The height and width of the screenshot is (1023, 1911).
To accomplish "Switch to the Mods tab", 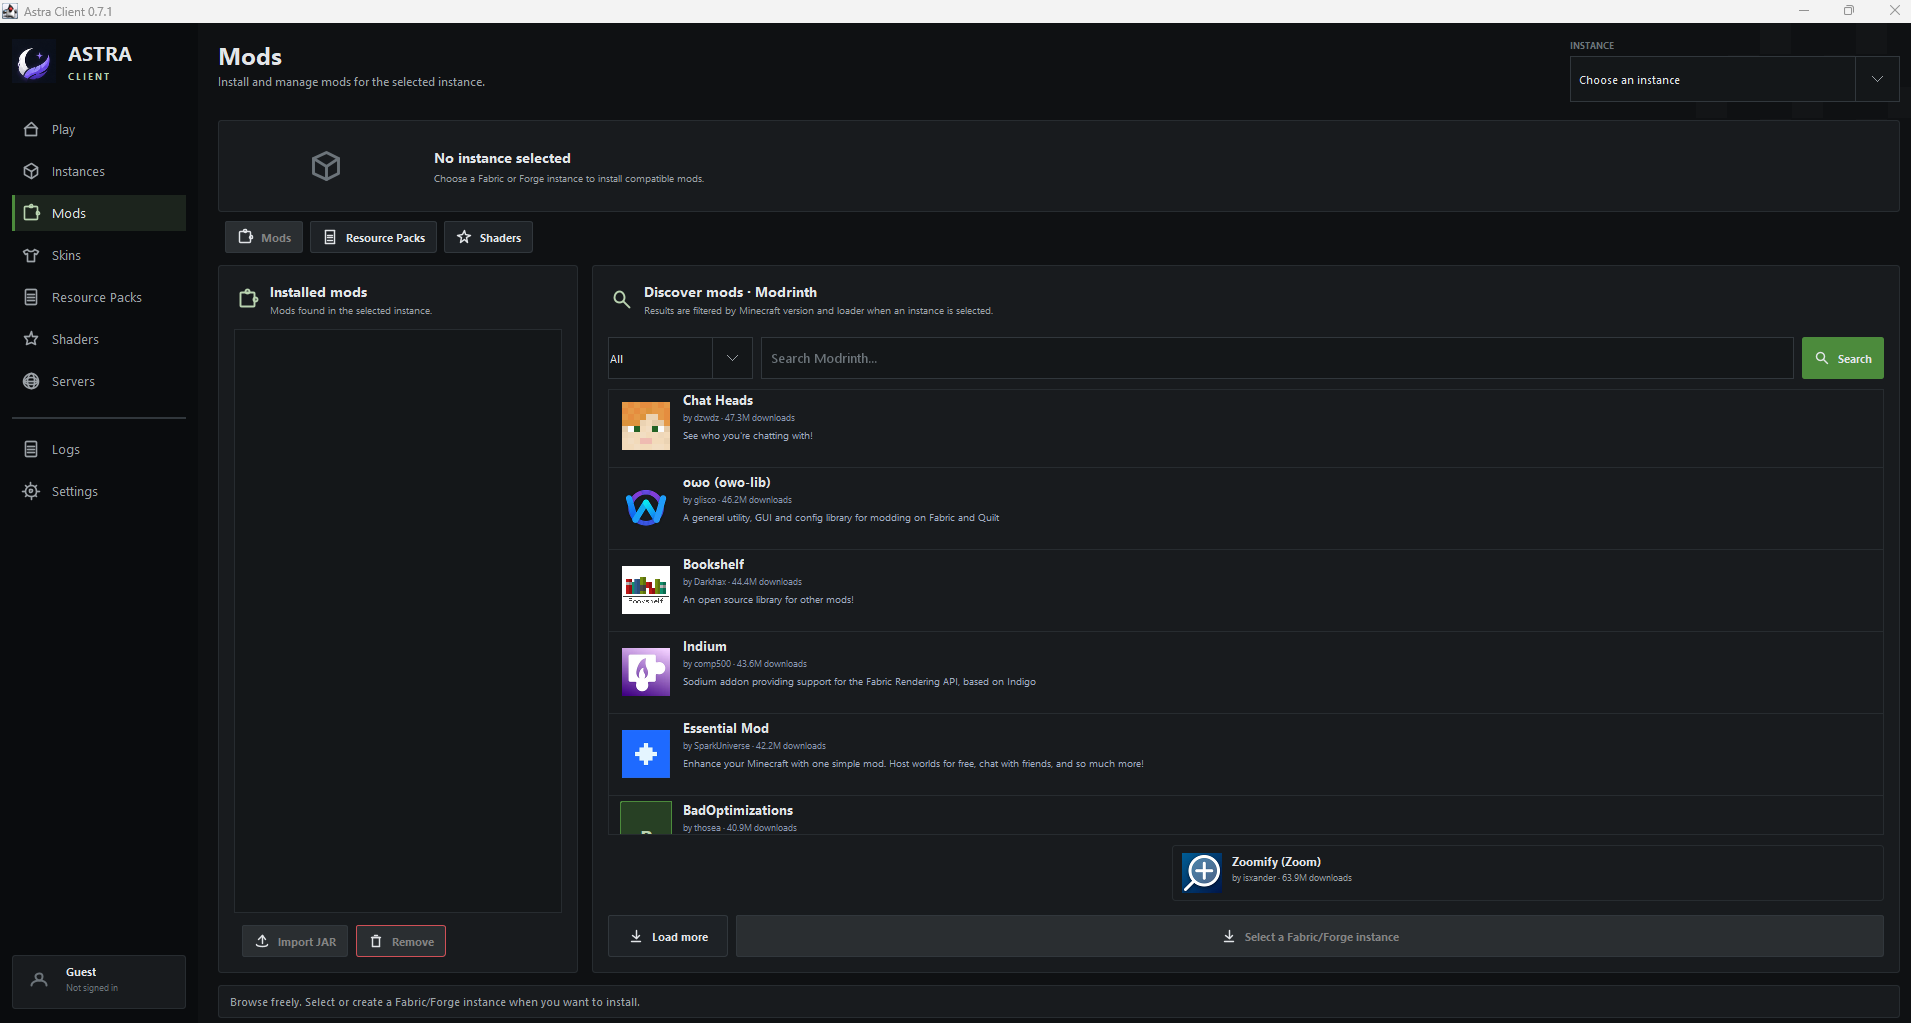I will point(264,237).
